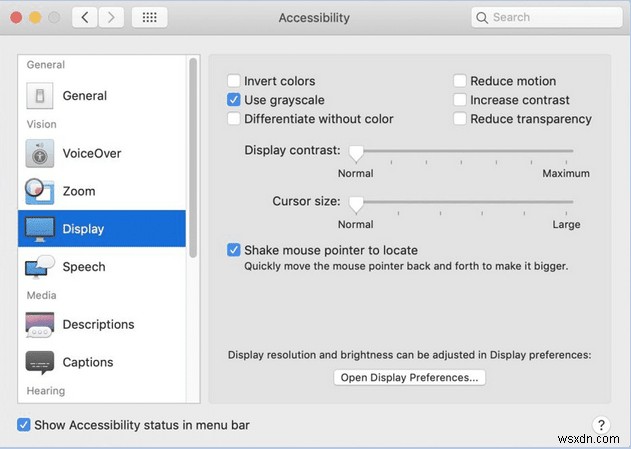Enable Reduce motion checkbox
The image size is (631, 449).
point(460,81)
